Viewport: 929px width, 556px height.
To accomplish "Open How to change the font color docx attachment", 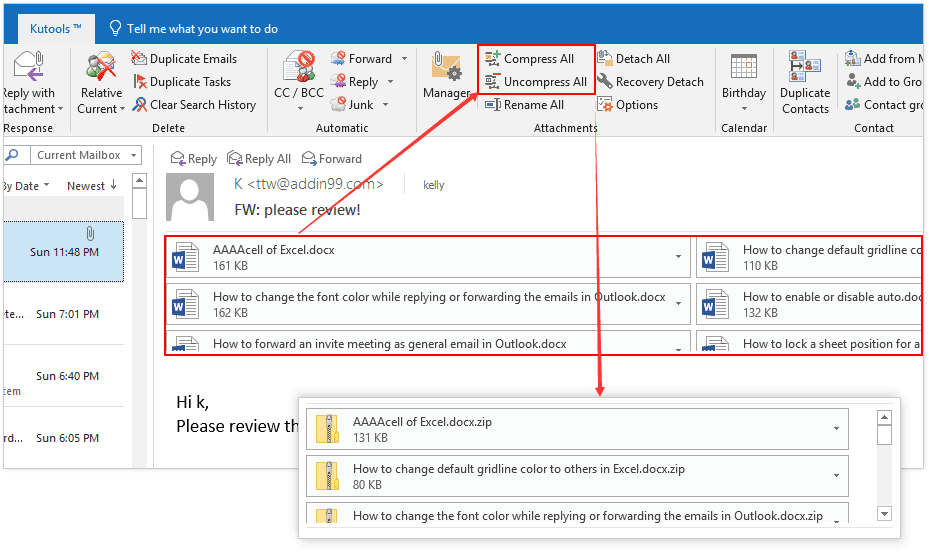I will coord(428,303).
